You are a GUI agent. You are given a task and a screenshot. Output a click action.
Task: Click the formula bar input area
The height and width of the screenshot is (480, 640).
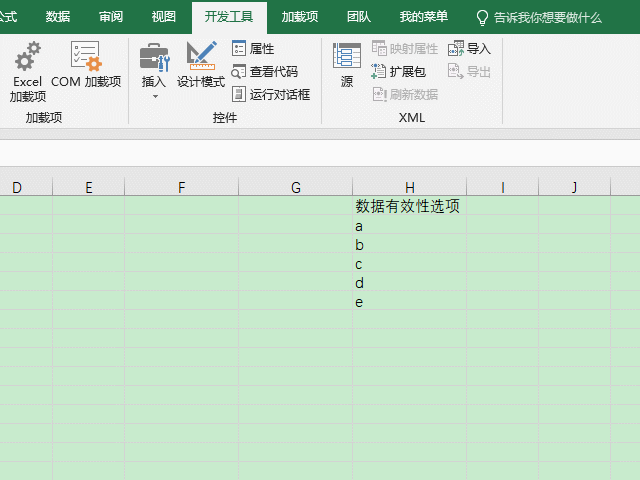(320, 153)
